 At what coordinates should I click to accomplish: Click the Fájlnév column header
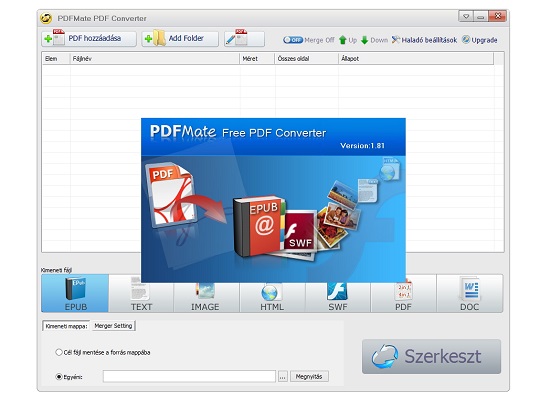point(155,59)
